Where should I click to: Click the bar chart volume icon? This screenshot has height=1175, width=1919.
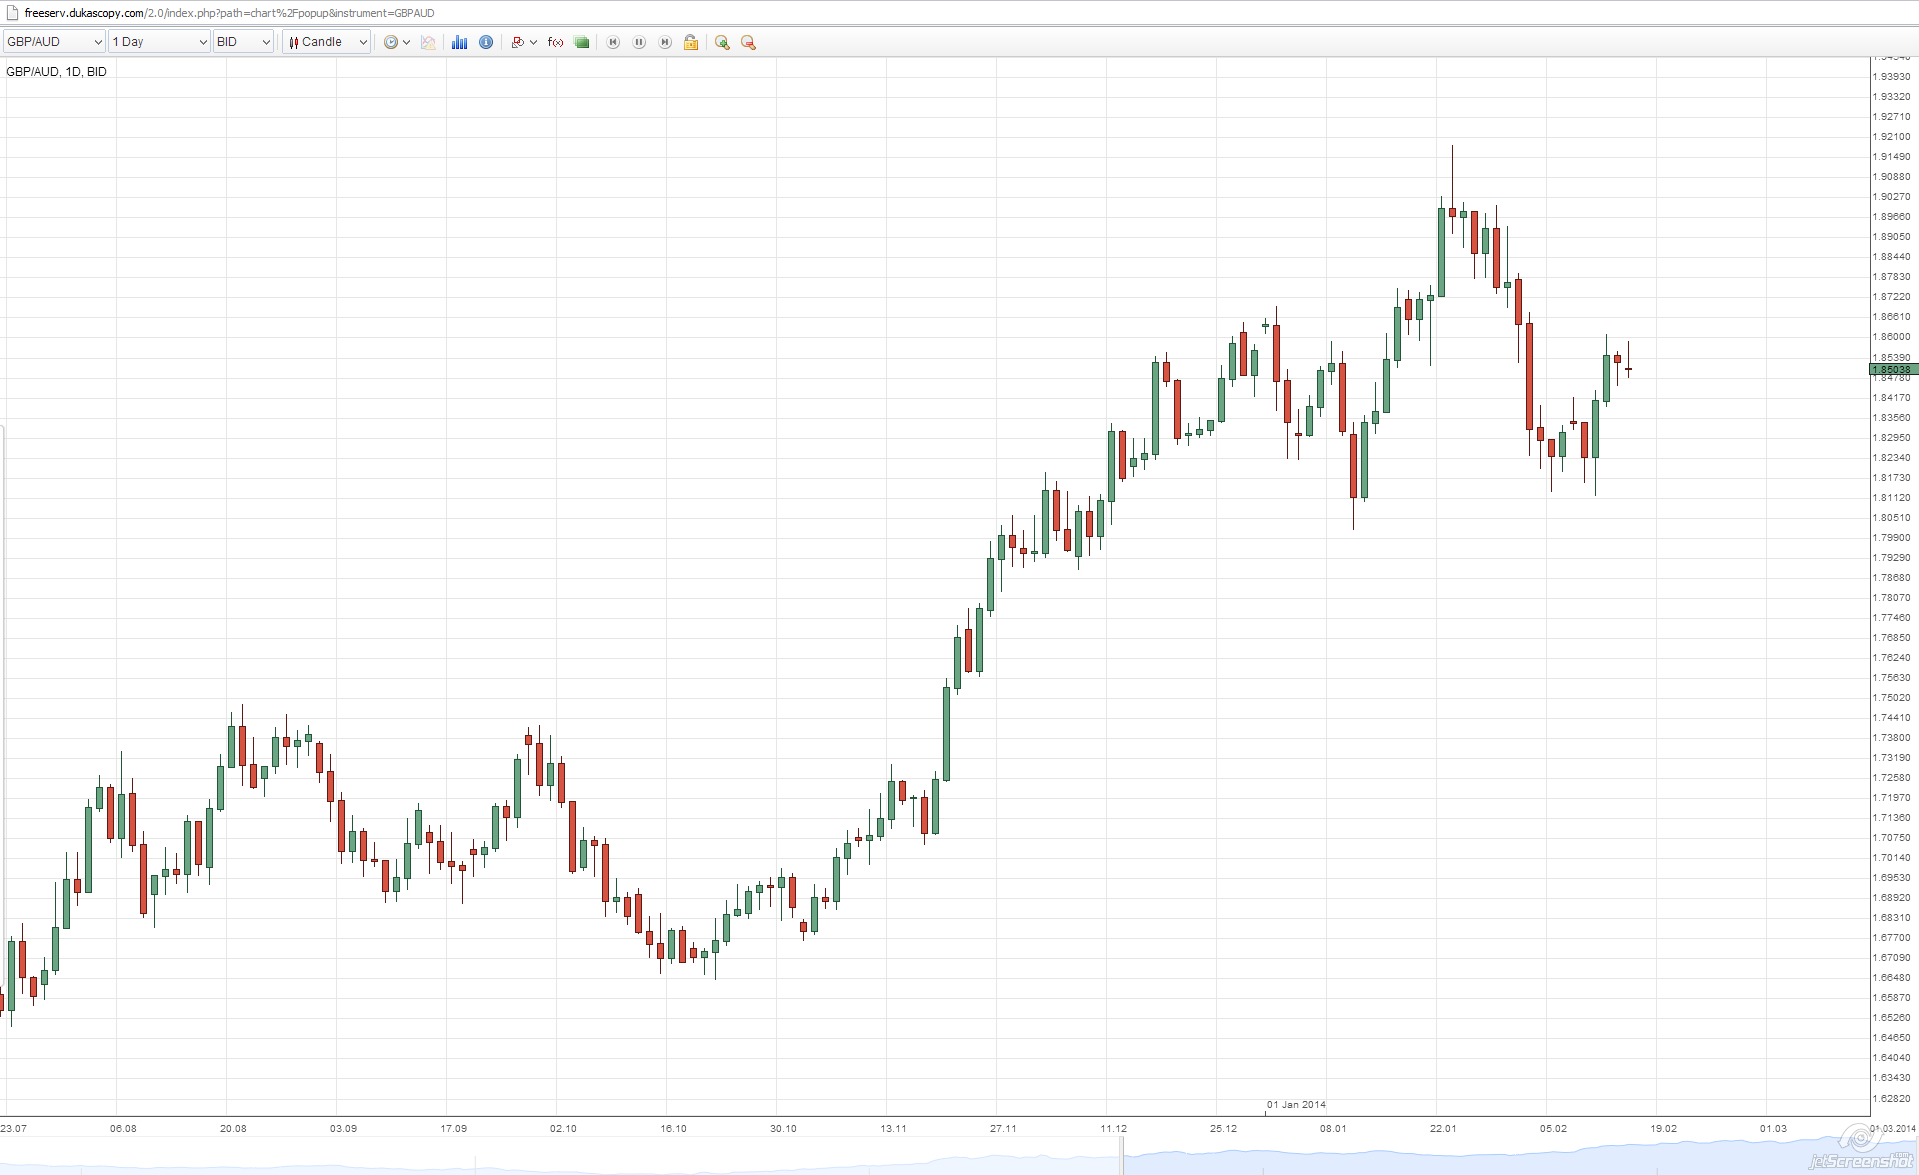460,42
